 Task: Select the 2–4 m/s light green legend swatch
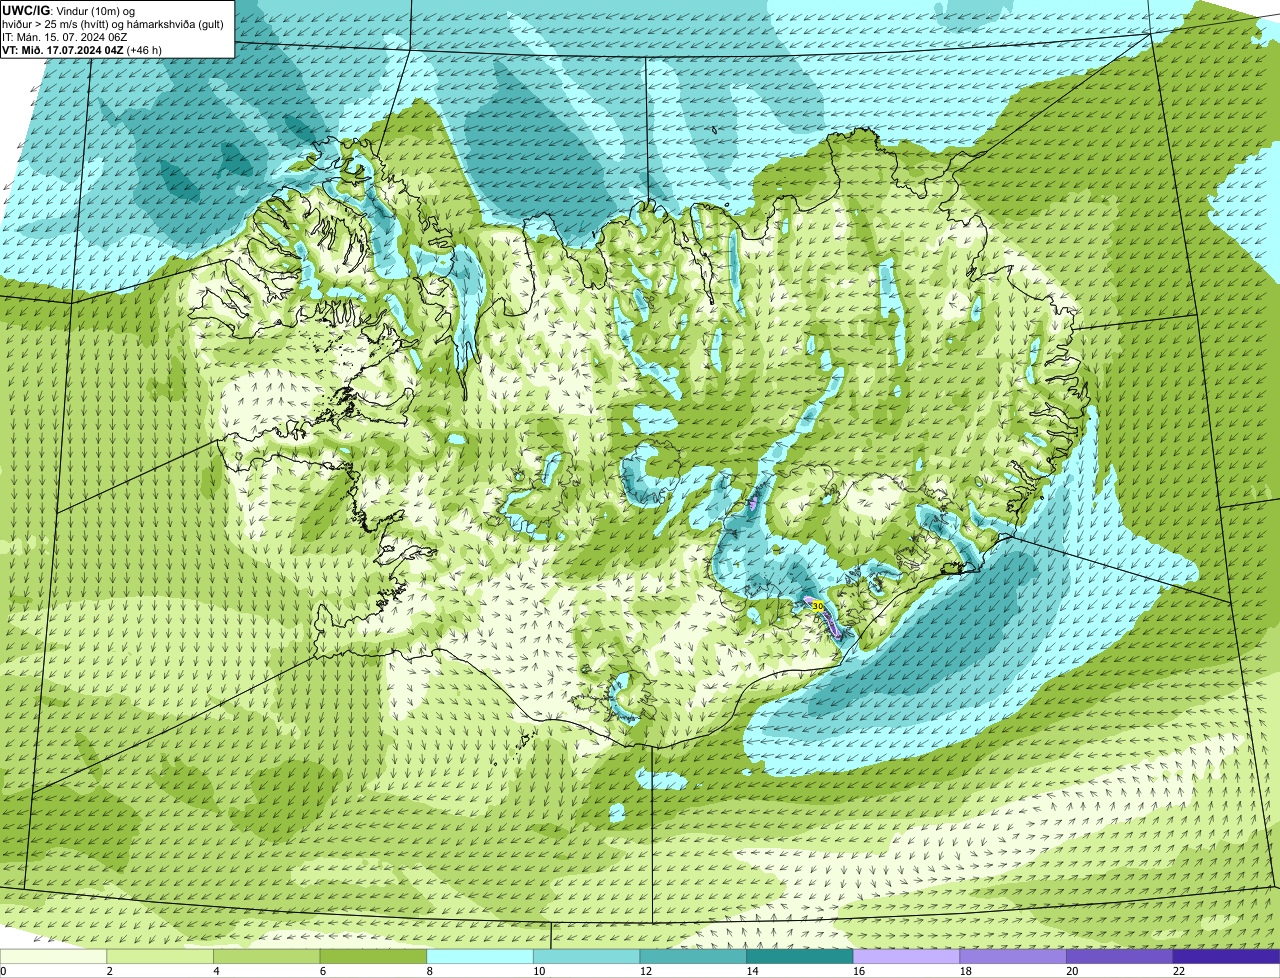(x=160, y=956)
